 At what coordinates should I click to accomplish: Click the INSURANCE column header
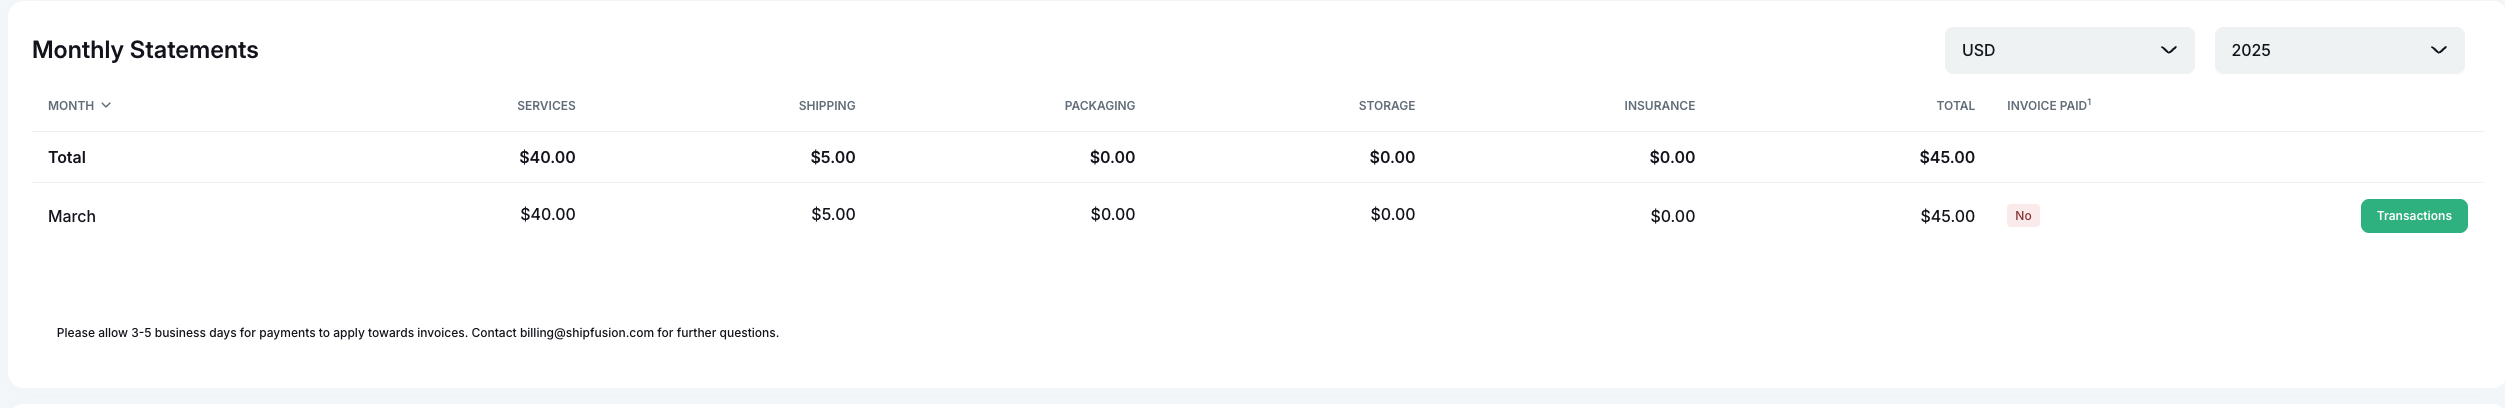tap(1659, 106)
